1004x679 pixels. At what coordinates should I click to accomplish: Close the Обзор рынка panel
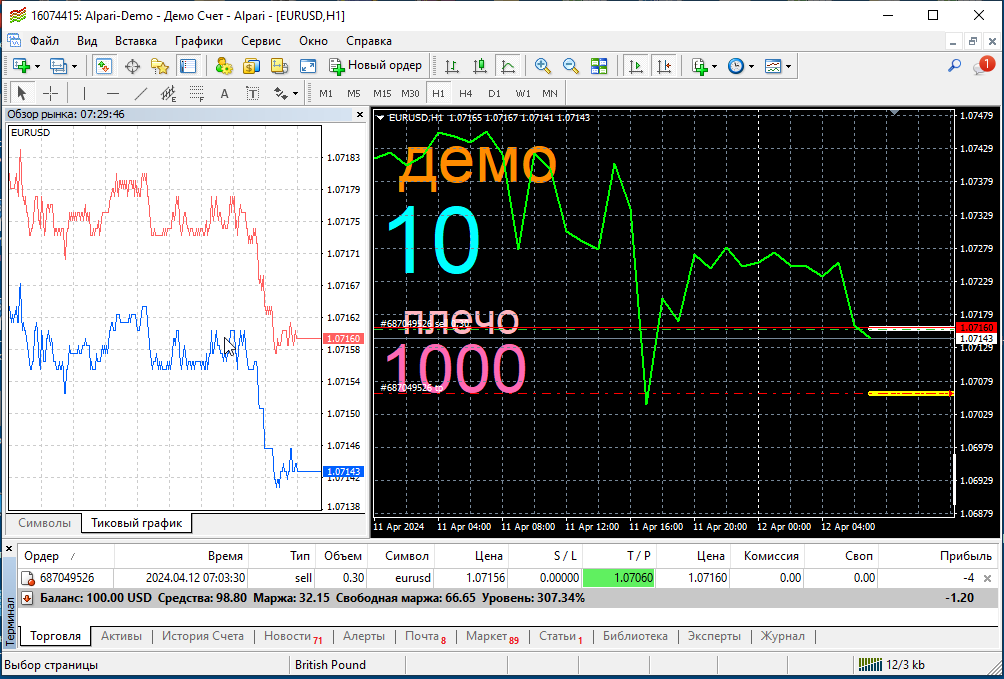click(360, 115)
